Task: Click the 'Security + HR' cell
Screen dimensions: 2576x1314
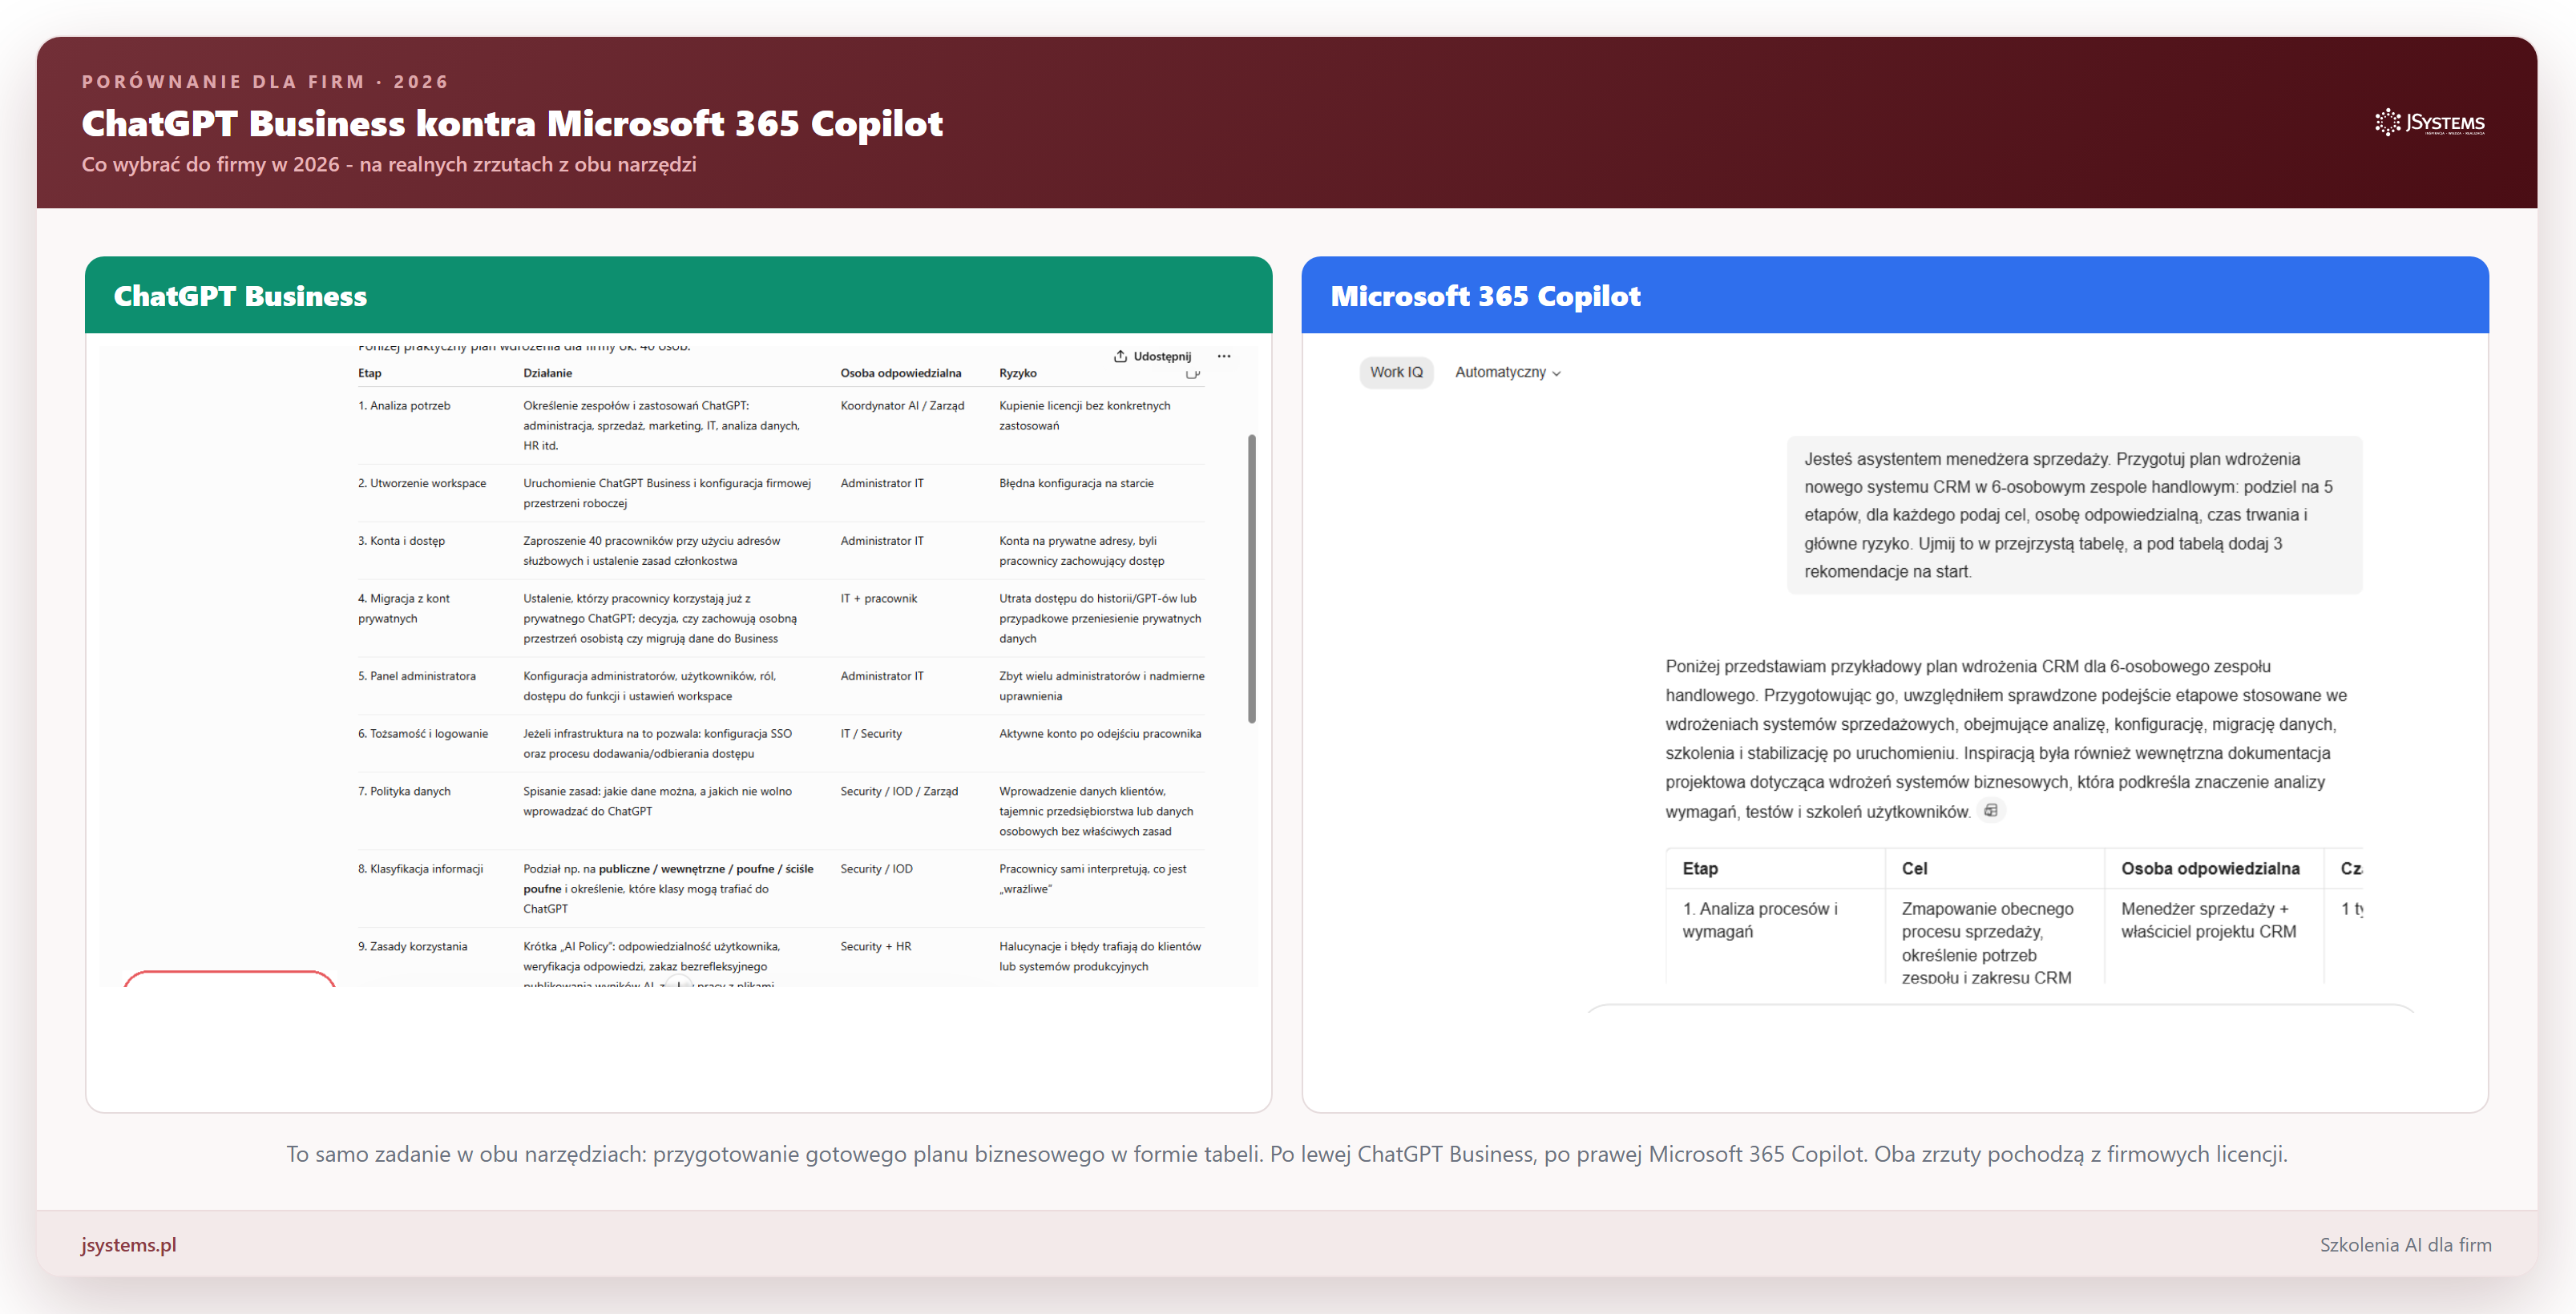Action: point(876,947)
